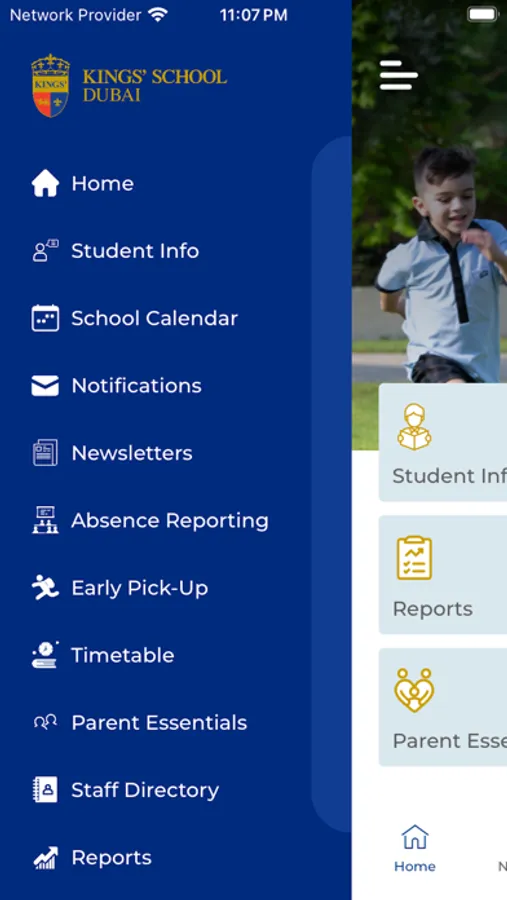Tap the Kings' School crest logo

coord(51,86)
